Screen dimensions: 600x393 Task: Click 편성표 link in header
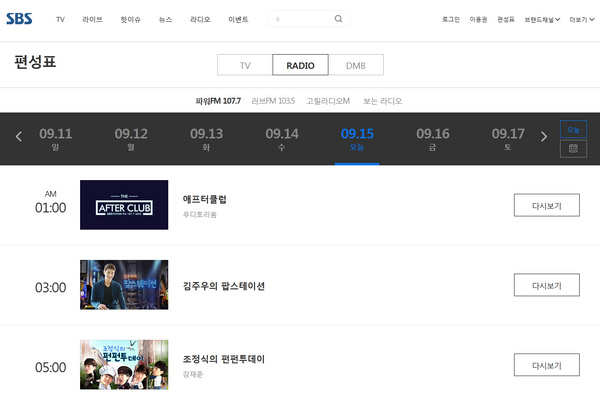(506, 20)
